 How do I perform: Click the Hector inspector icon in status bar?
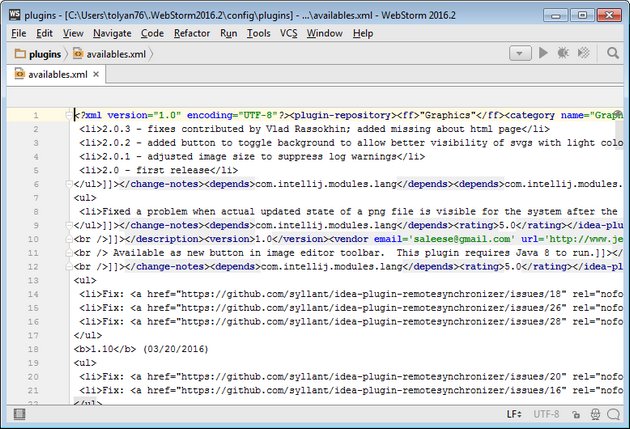[595, 413]
